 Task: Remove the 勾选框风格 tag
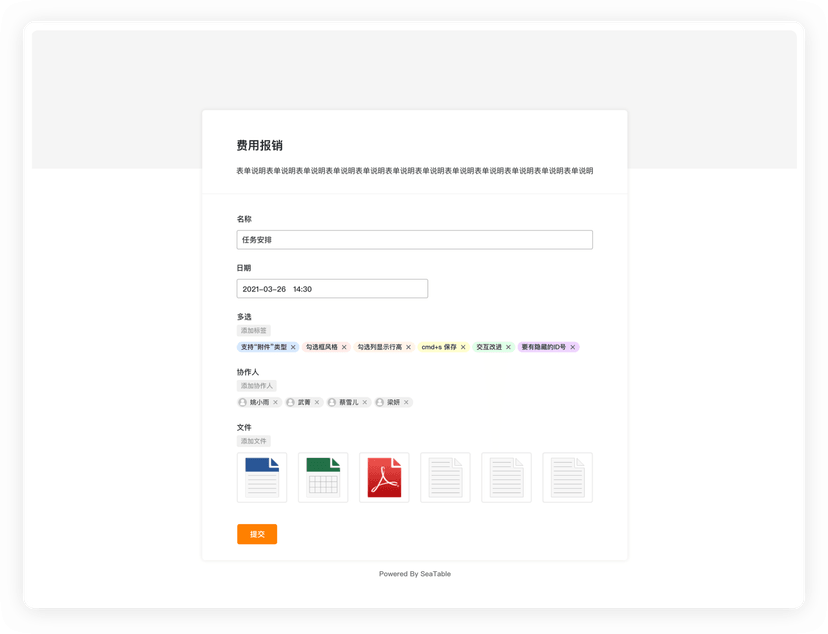click(x=344, y=347)
